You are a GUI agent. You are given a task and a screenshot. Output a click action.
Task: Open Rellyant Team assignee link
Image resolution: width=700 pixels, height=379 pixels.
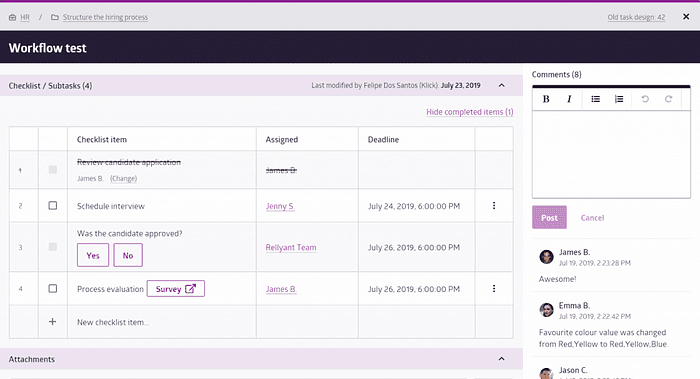[x=291, y=247]
